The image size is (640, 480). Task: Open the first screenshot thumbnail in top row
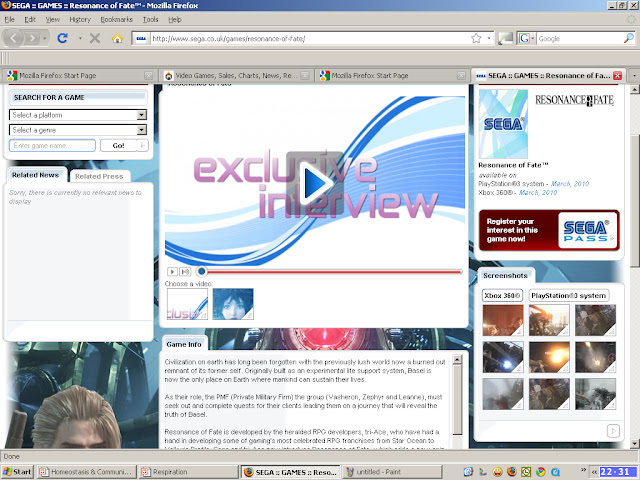(503, 320)
